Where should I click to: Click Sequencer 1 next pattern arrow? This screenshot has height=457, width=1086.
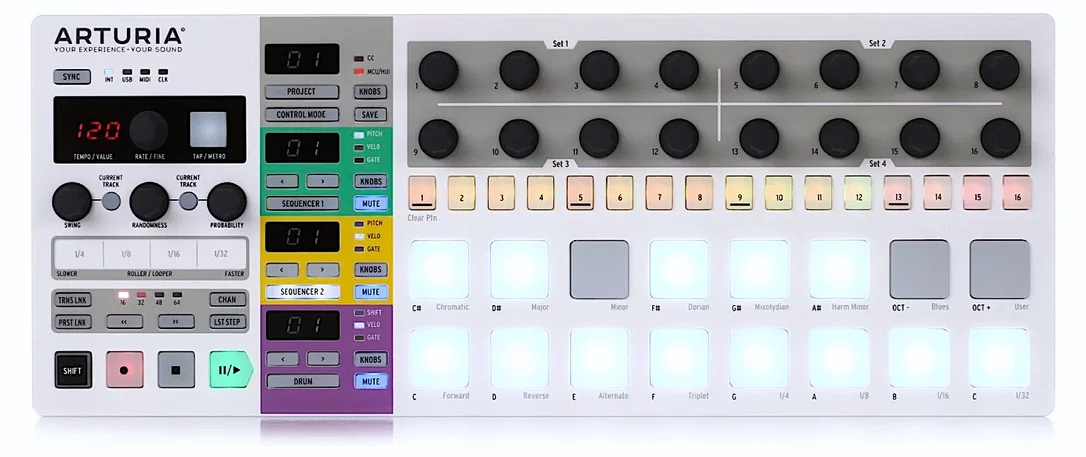click(323, 181)
